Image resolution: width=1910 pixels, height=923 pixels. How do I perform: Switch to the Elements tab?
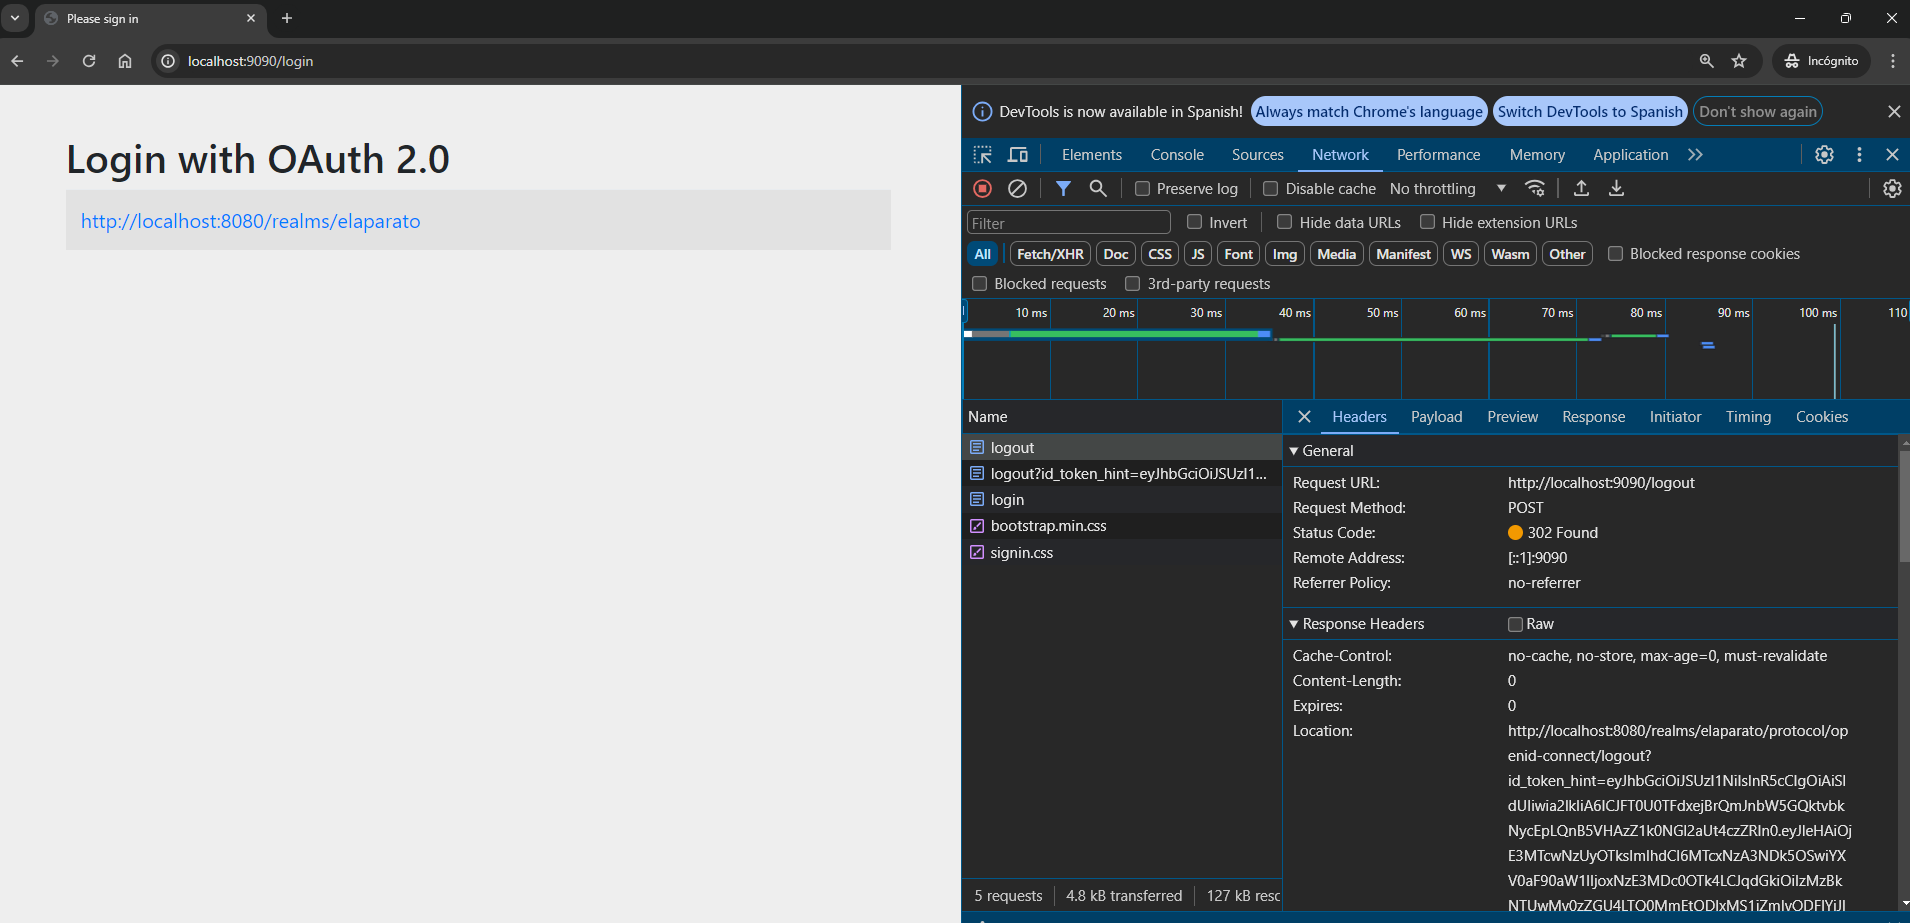tap(1092, 155)
